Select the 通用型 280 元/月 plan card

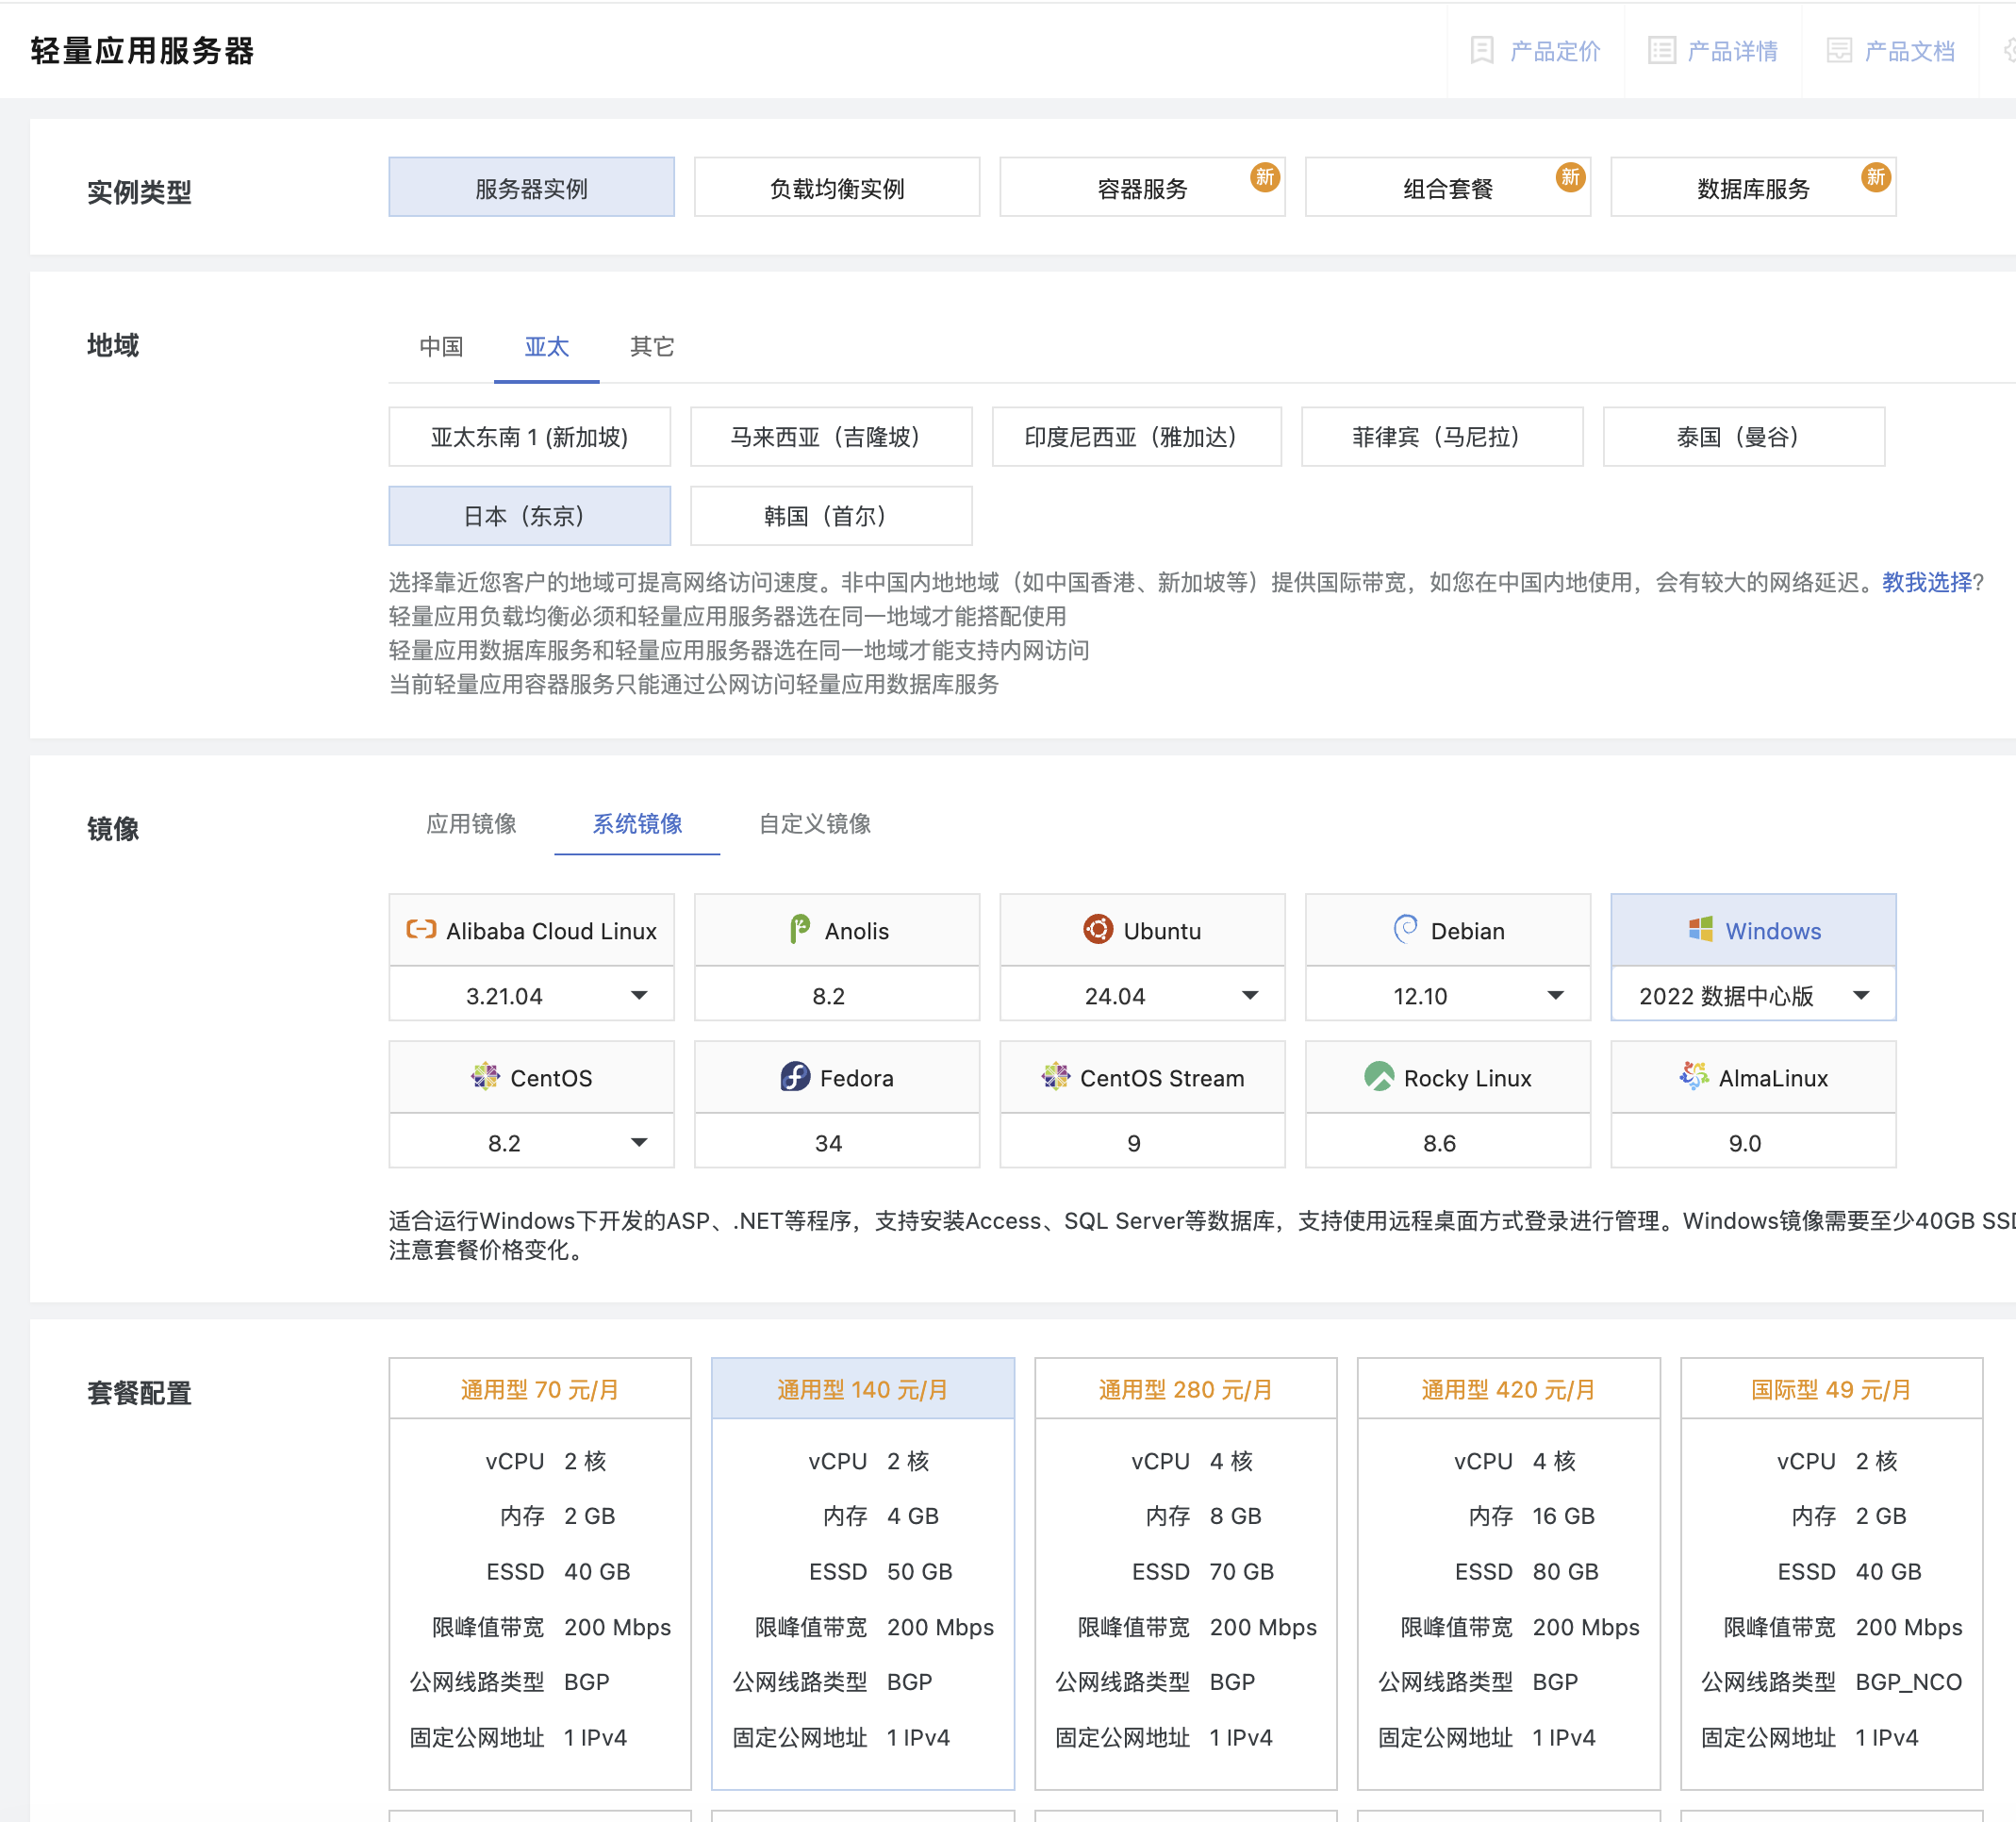[1184, 1389]
